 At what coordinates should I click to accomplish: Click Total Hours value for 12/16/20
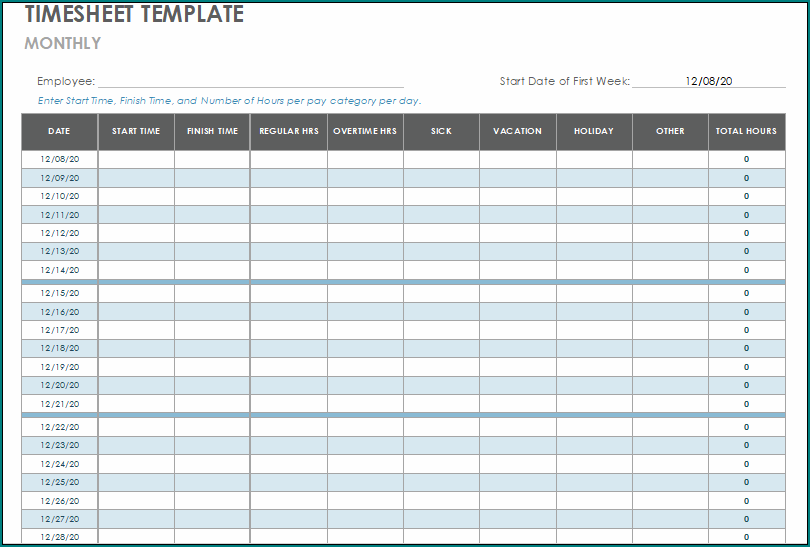click(747, 312)
